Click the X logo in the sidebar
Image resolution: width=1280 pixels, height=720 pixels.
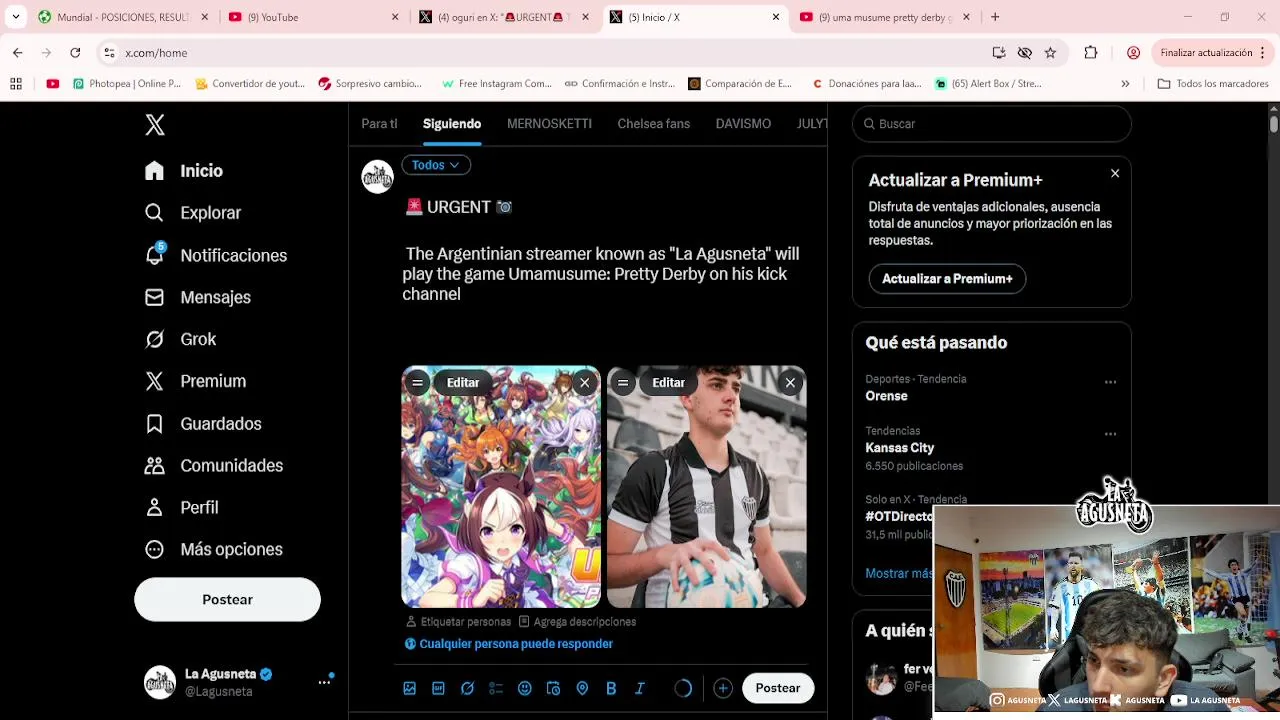point(155,124)
